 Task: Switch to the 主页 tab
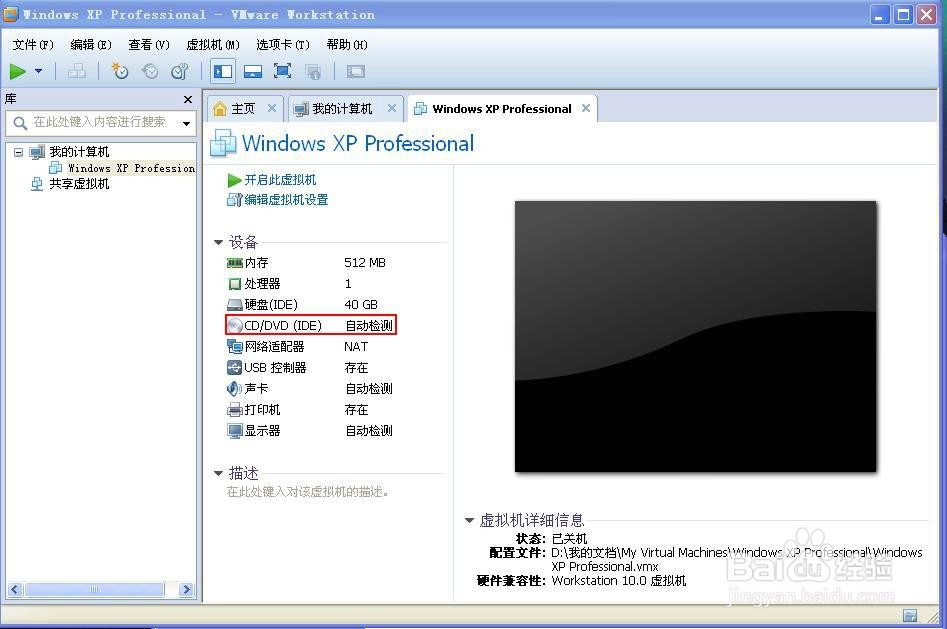(242, 107)
